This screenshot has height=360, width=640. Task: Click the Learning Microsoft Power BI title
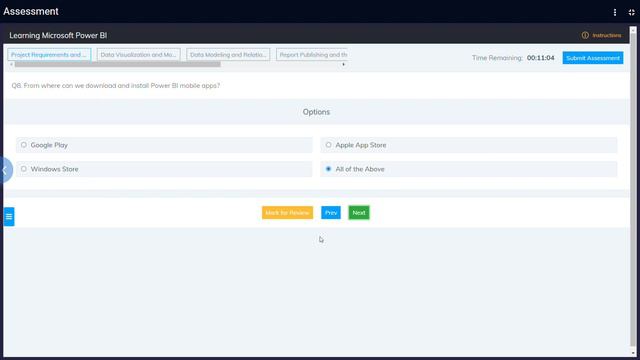tap(58, 36)
